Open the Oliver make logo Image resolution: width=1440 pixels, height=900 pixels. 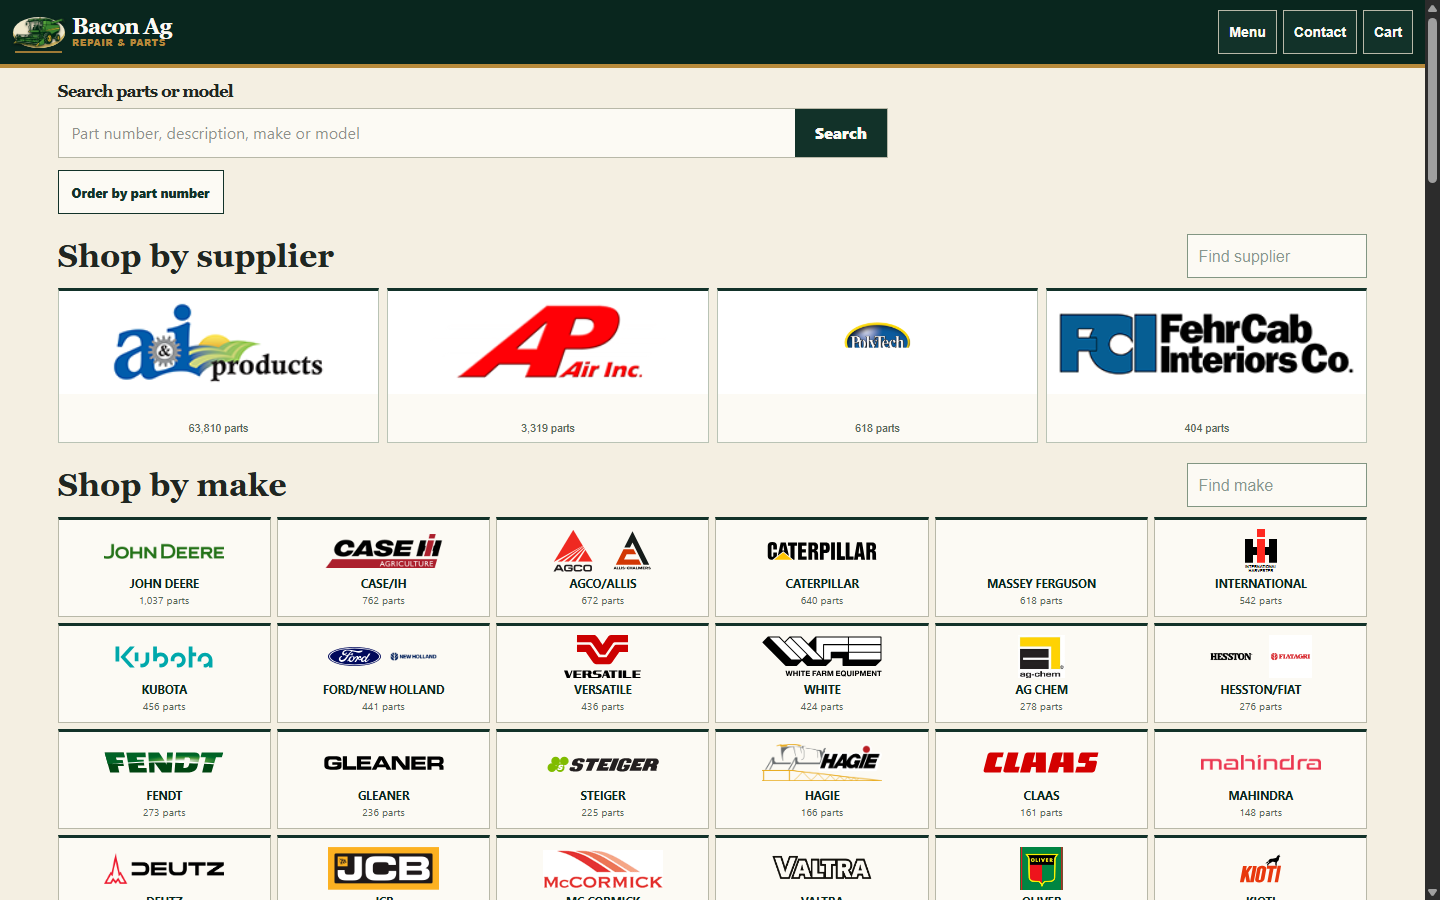click(x=1041, y=868)
